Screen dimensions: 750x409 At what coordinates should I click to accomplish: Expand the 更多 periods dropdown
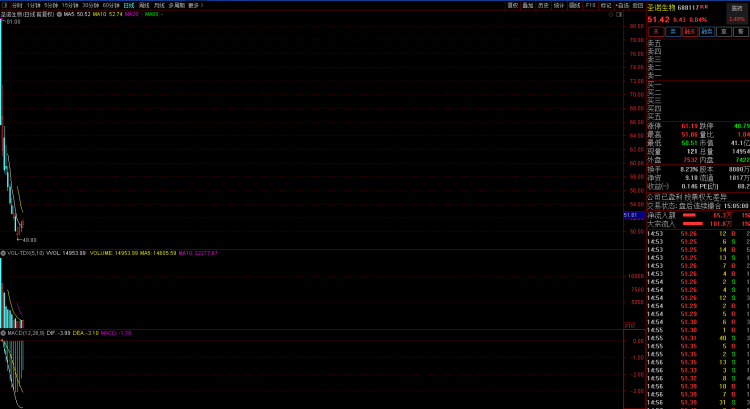196,5
